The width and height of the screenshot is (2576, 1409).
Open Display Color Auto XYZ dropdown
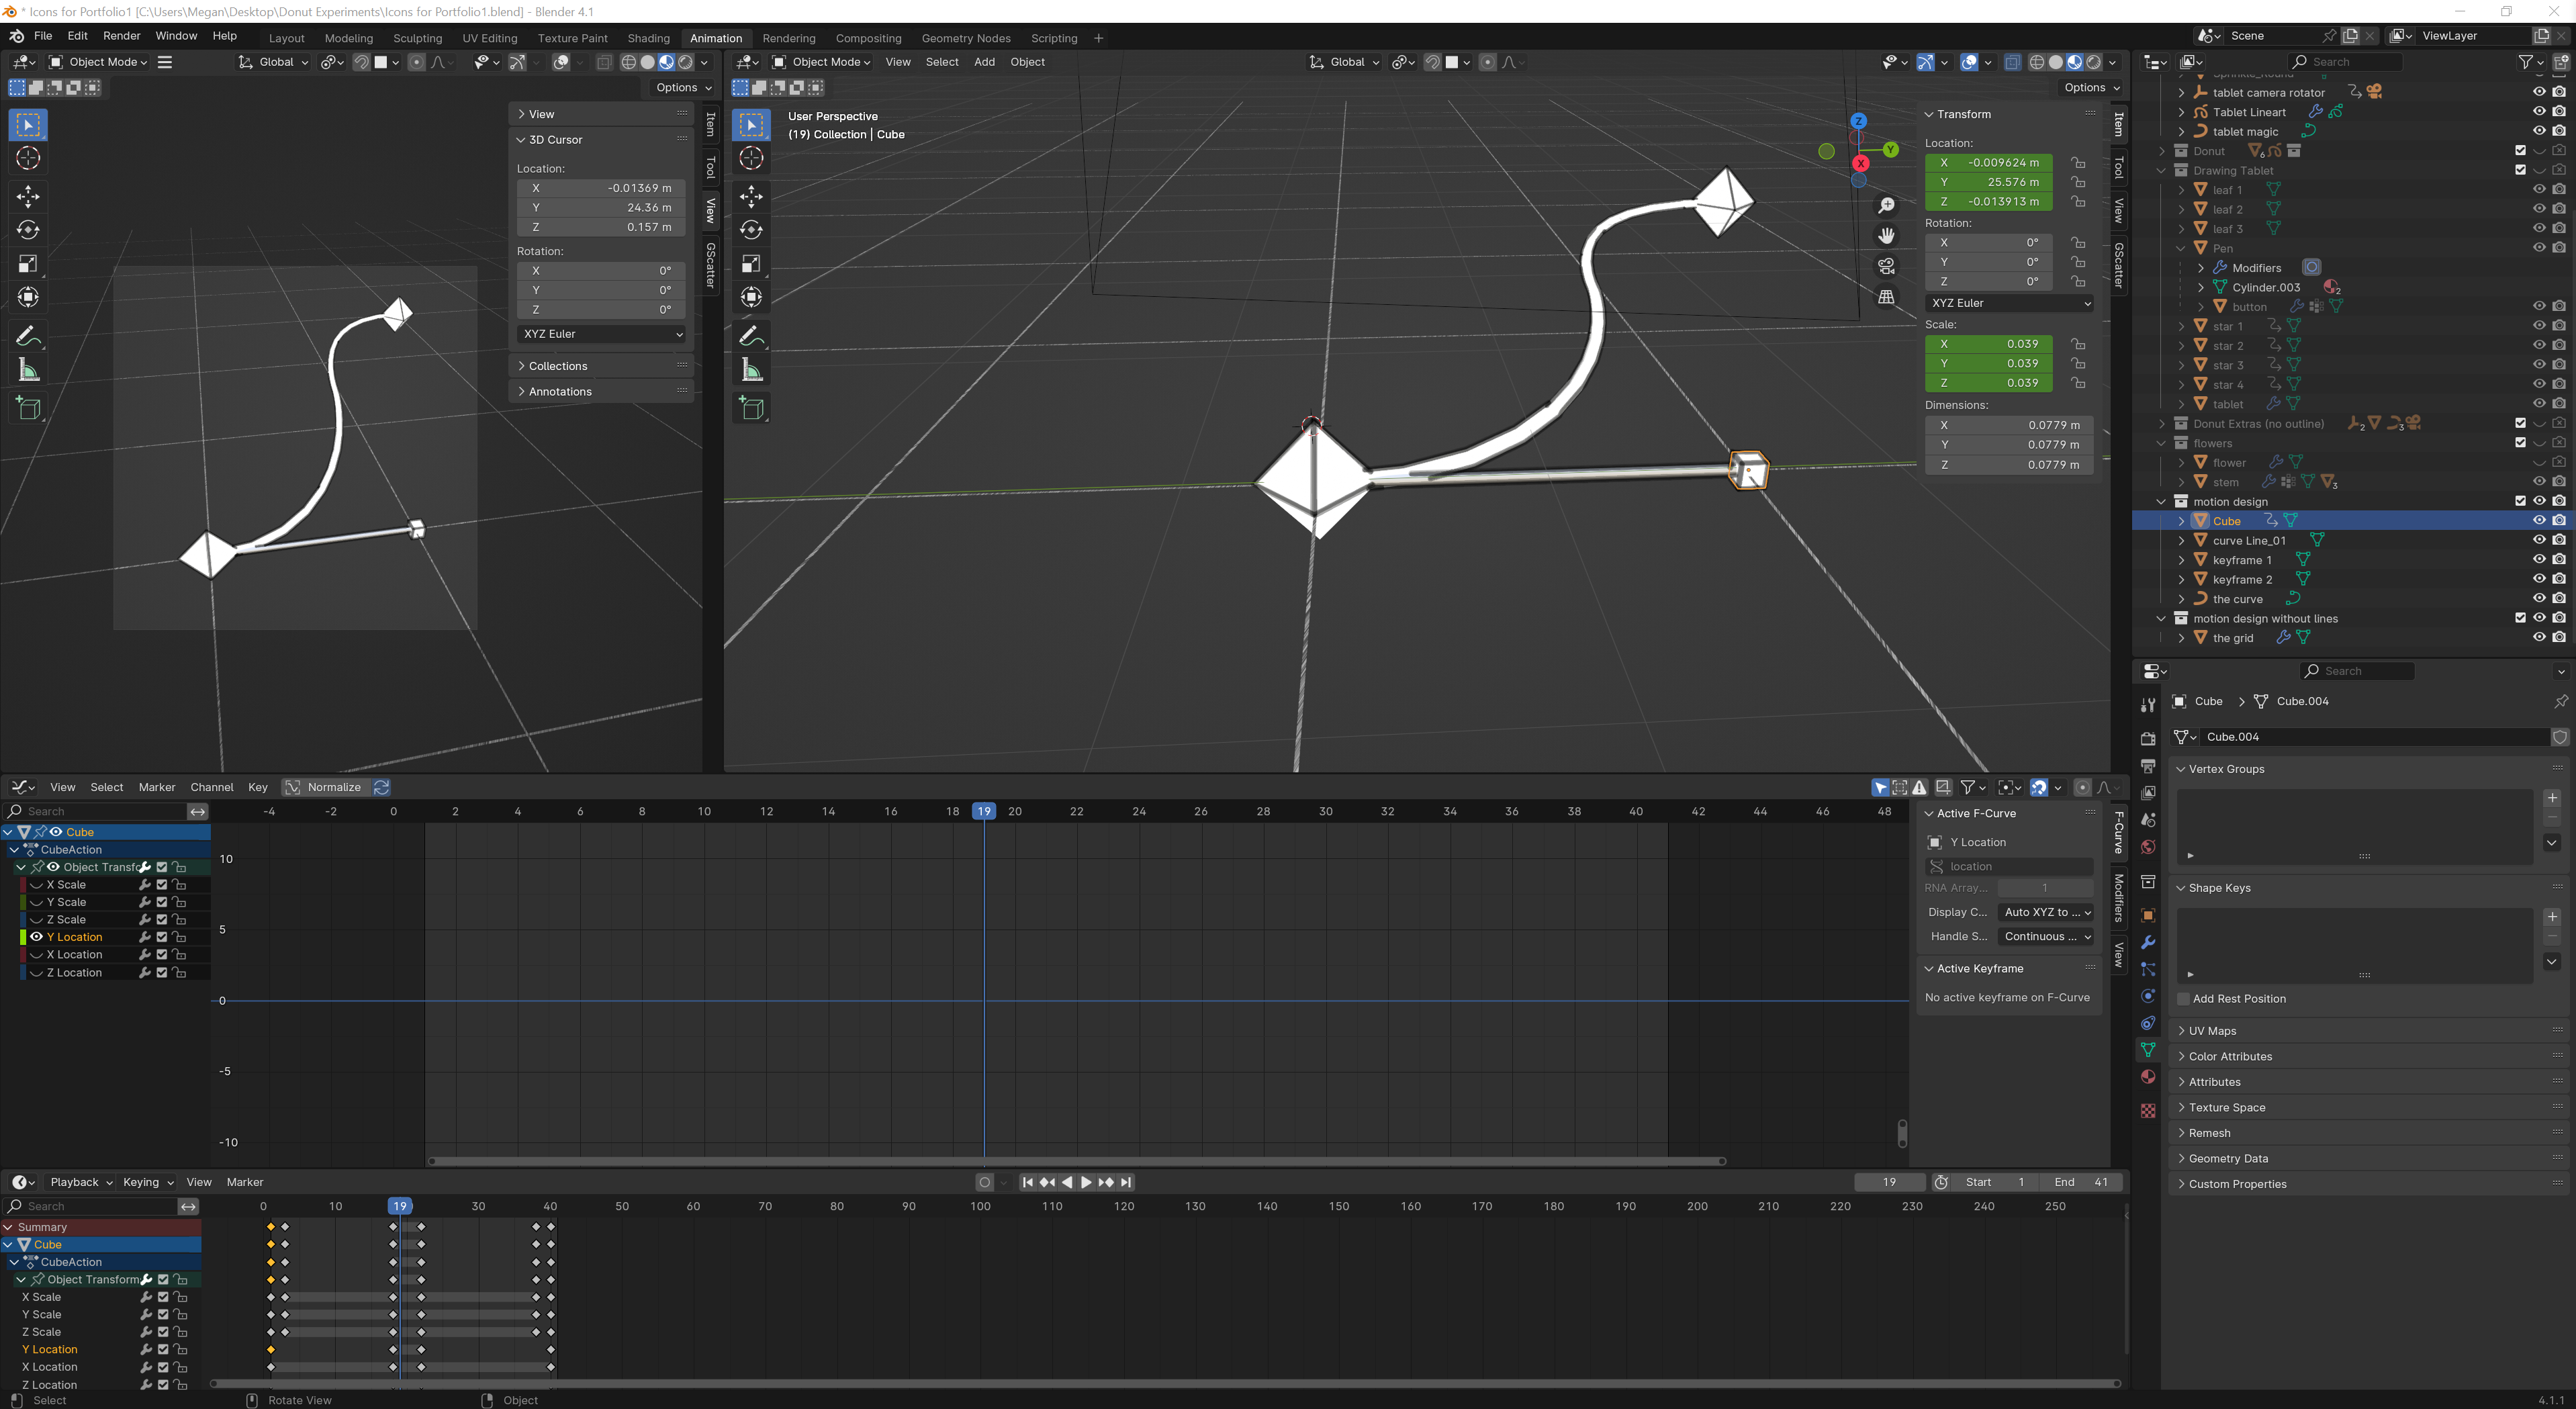point(2046,912)
